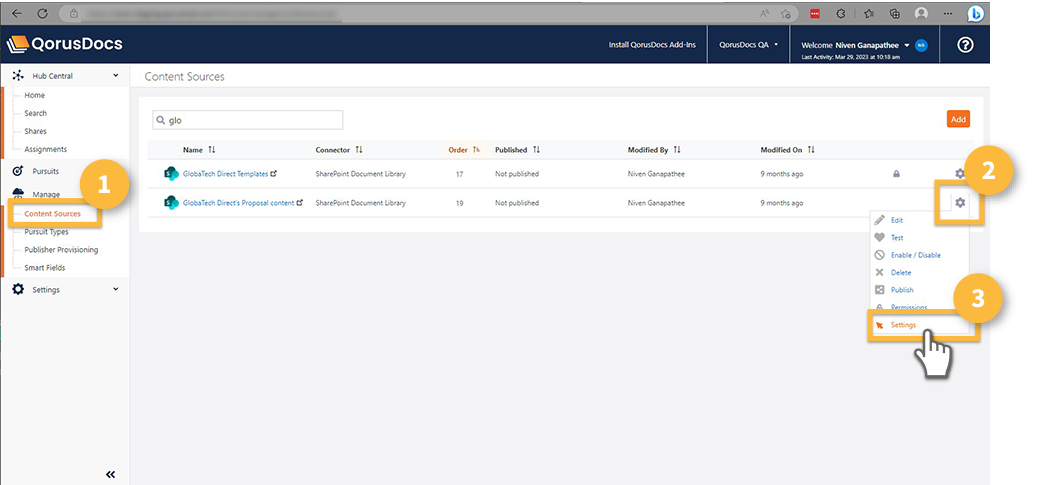Open the browser extensions puzzle icon
Viewport: 1037px width, 485px height.
point(841,13)
